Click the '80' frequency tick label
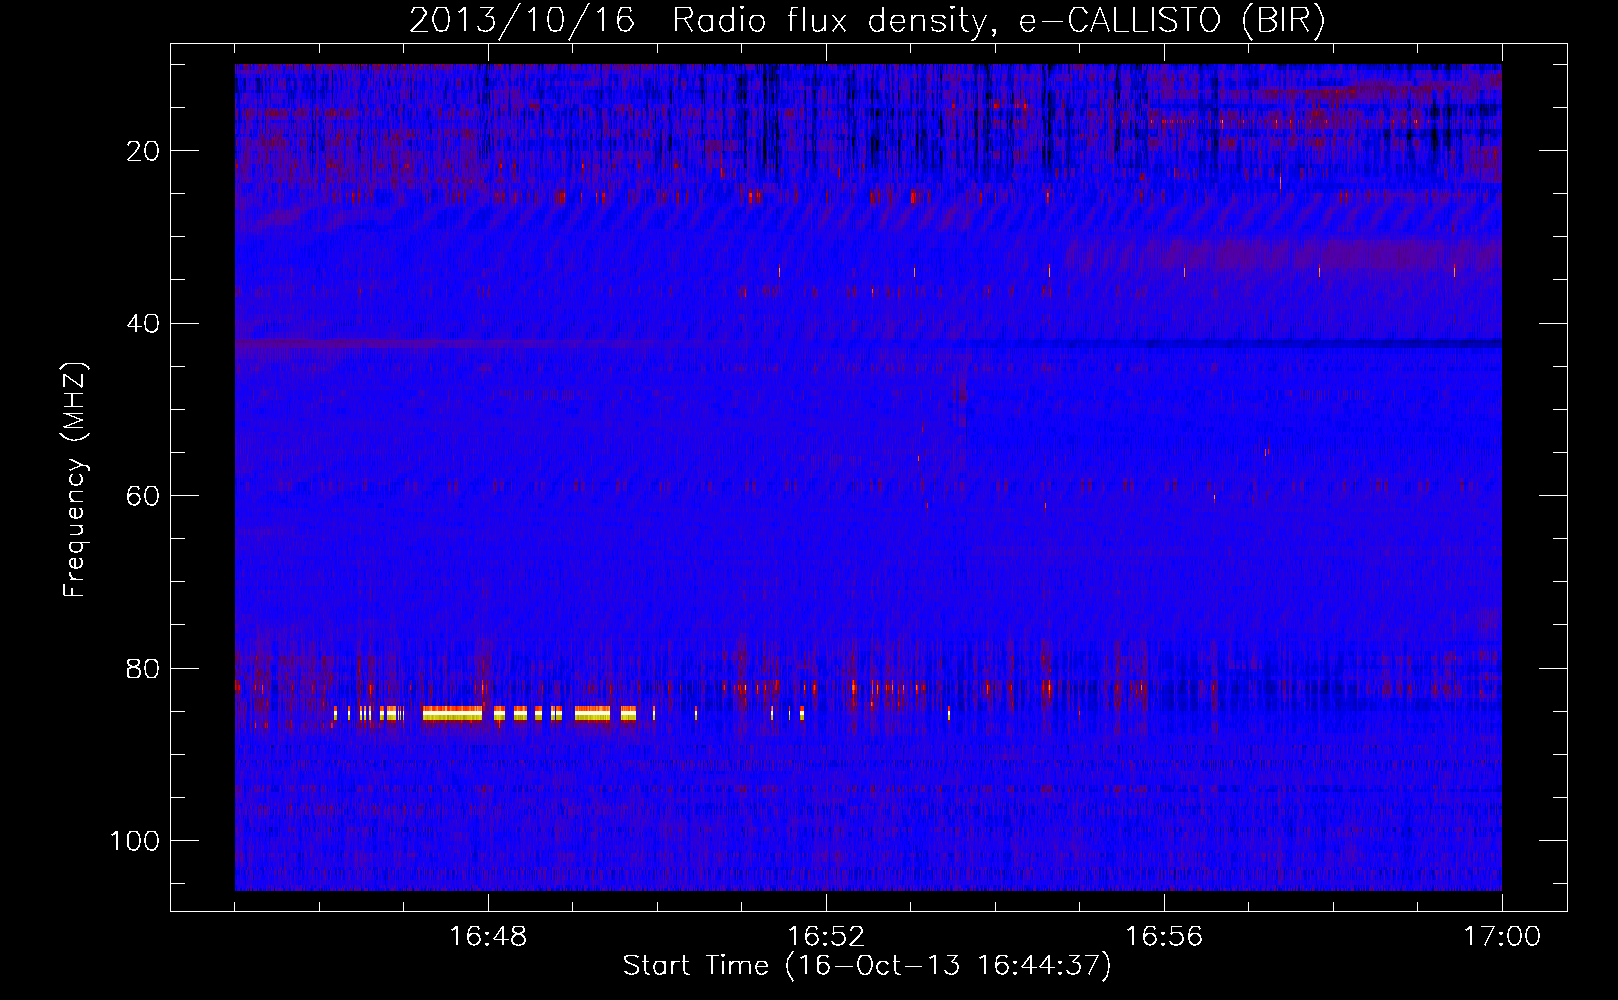 [x=143, y=668]
